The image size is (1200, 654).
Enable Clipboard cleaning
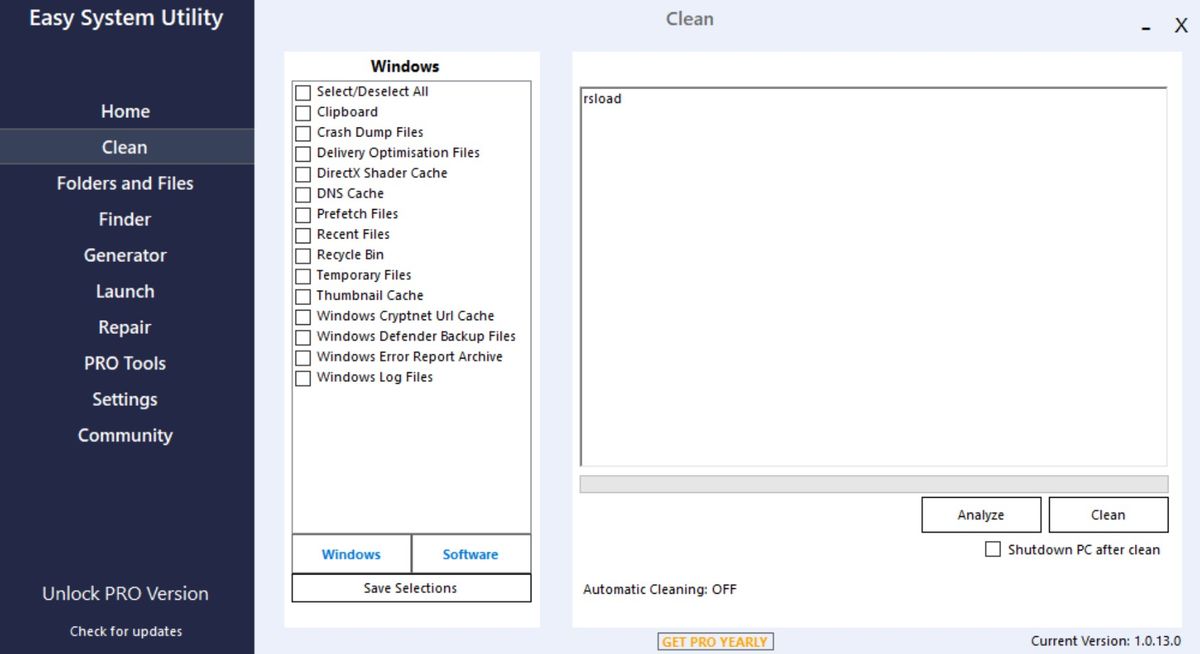click(x=304, y=112)
